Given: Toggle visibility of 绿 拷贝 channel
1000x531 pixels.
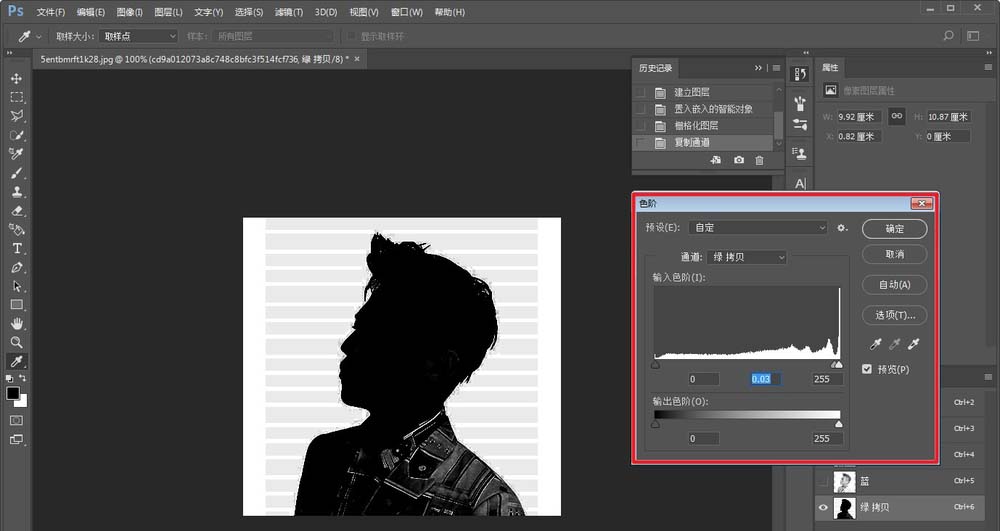Looking at the screenshot, I should click(824, 508).
